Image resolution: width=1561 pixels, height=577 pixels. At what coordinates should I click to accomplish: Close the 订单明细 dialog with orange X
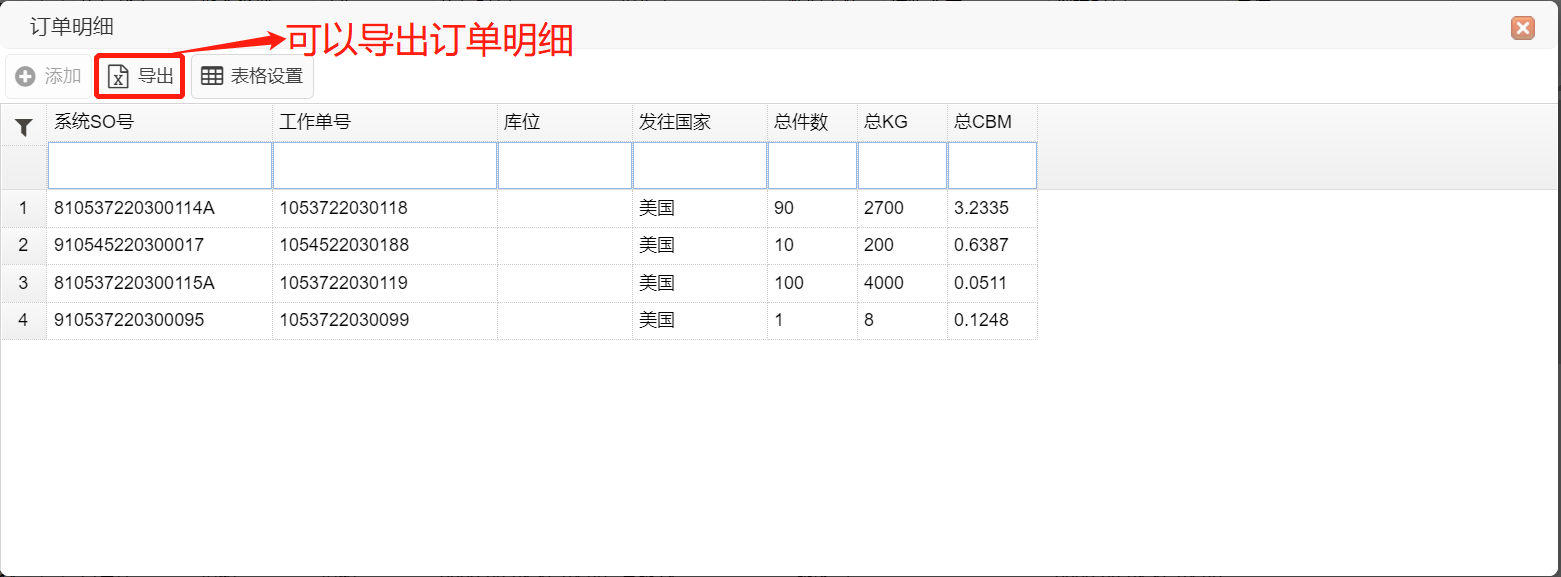coord(1522,28)
